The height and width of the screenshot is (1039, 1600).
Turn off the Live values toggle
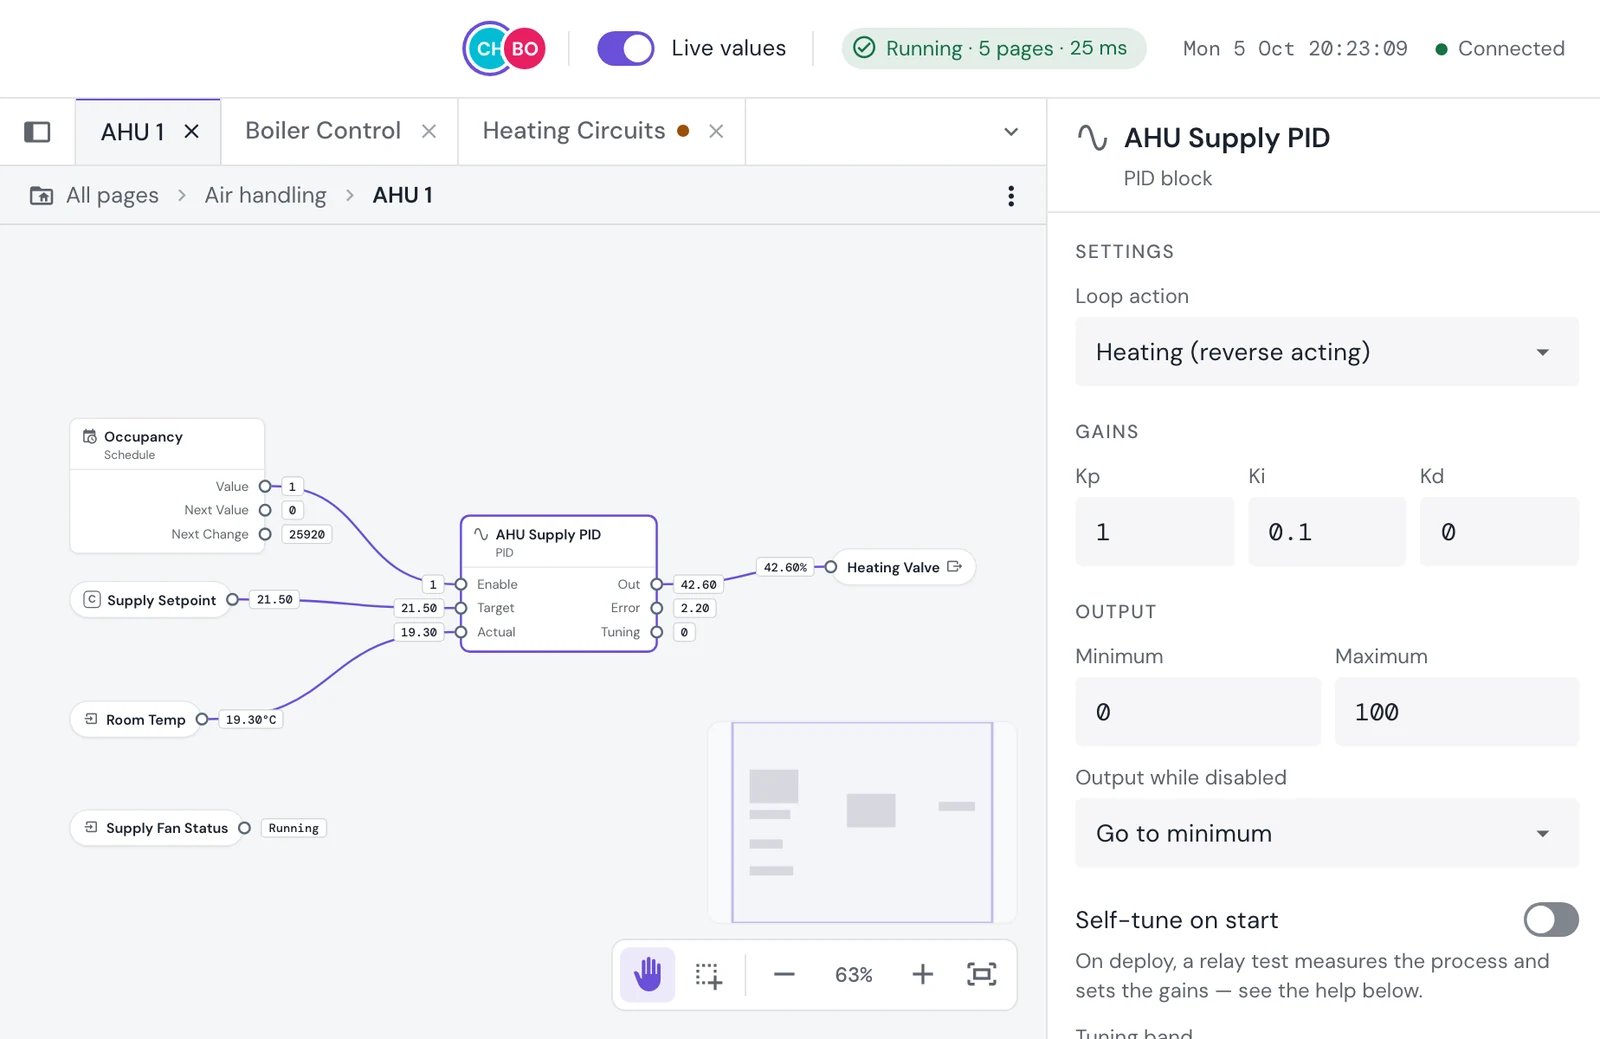click(x=626, y=48)
